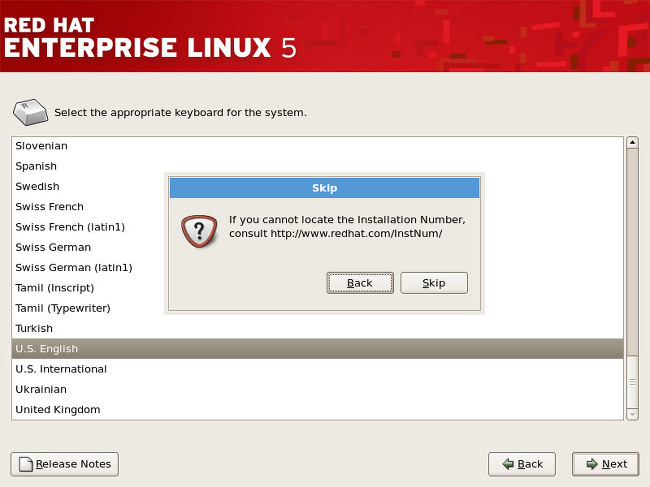Select United Kingdom keyboard
650x487 pixels.
[317, 410]
